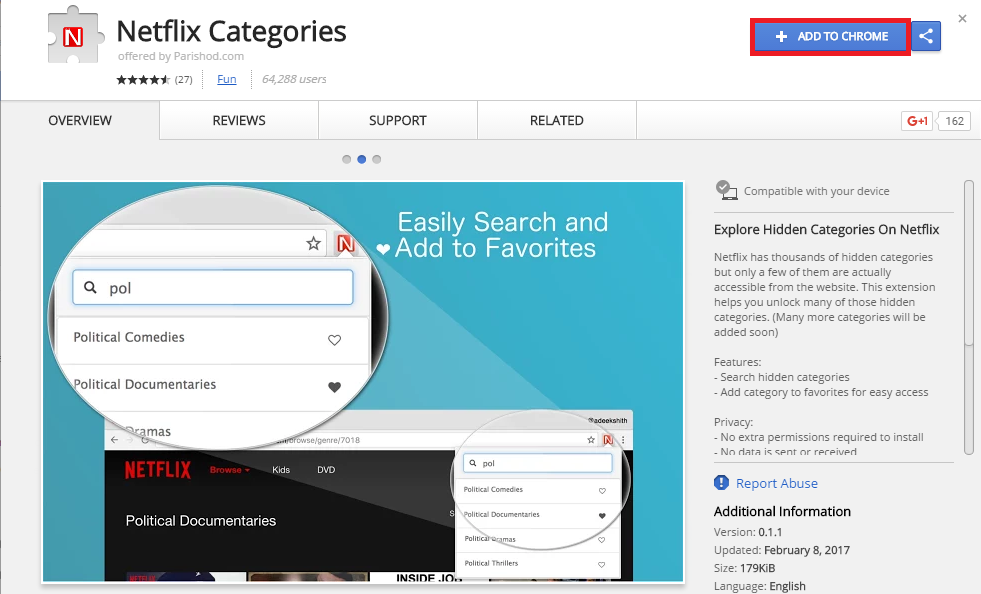Click the 'Size: 179KiB' text
981x594 pixels.
(x=745, y=568)
